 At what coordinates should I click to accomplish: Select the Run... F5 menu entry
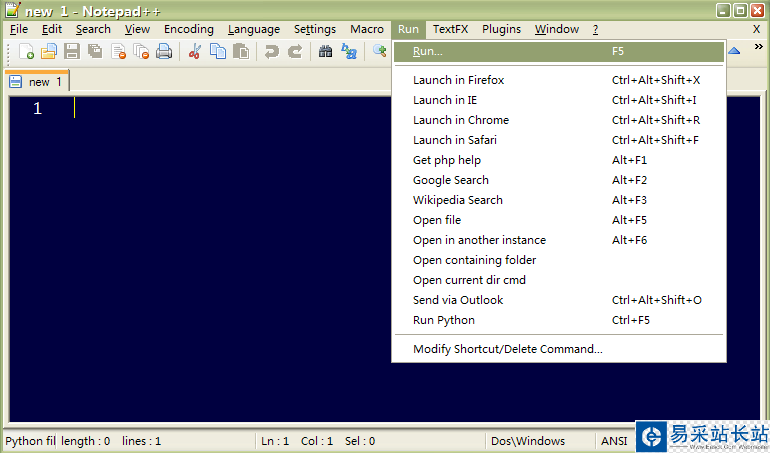(559, 52)
